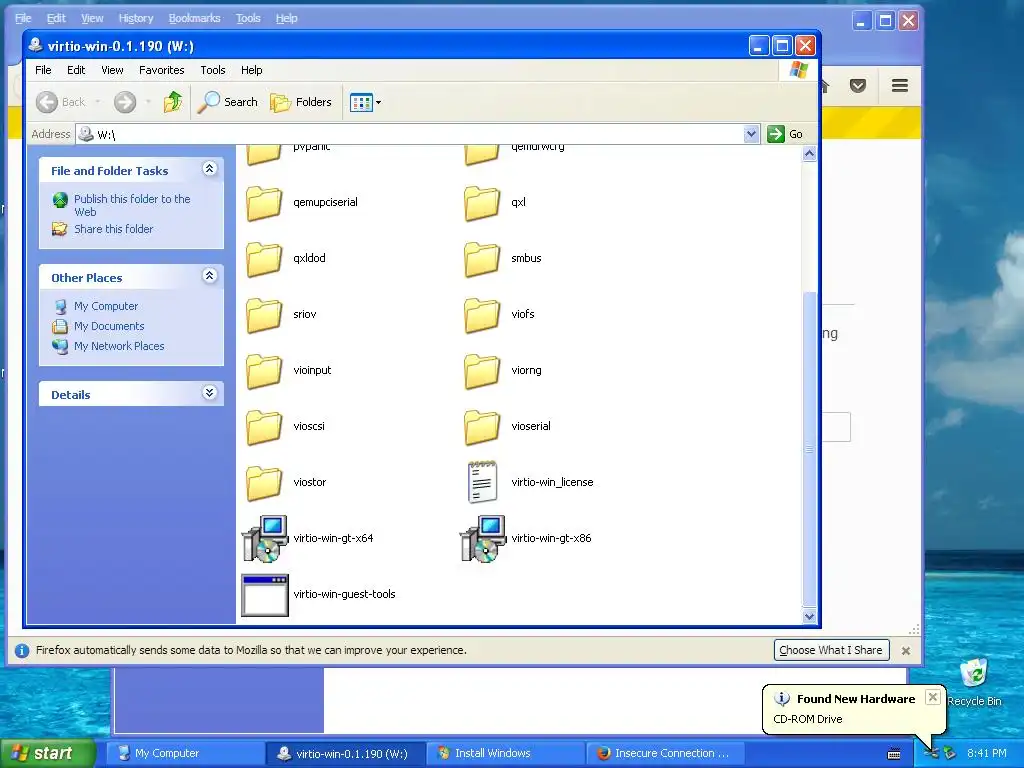Open Firefox Bookmarks menu in background window

tap(195, 18)
